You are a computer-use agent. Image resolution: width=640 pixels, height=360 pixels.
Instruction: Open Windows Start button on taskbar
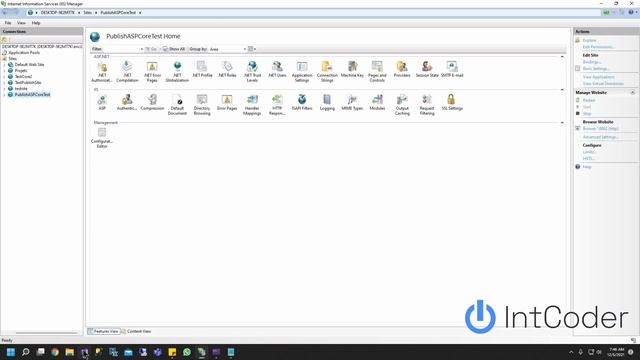point(11,352)
